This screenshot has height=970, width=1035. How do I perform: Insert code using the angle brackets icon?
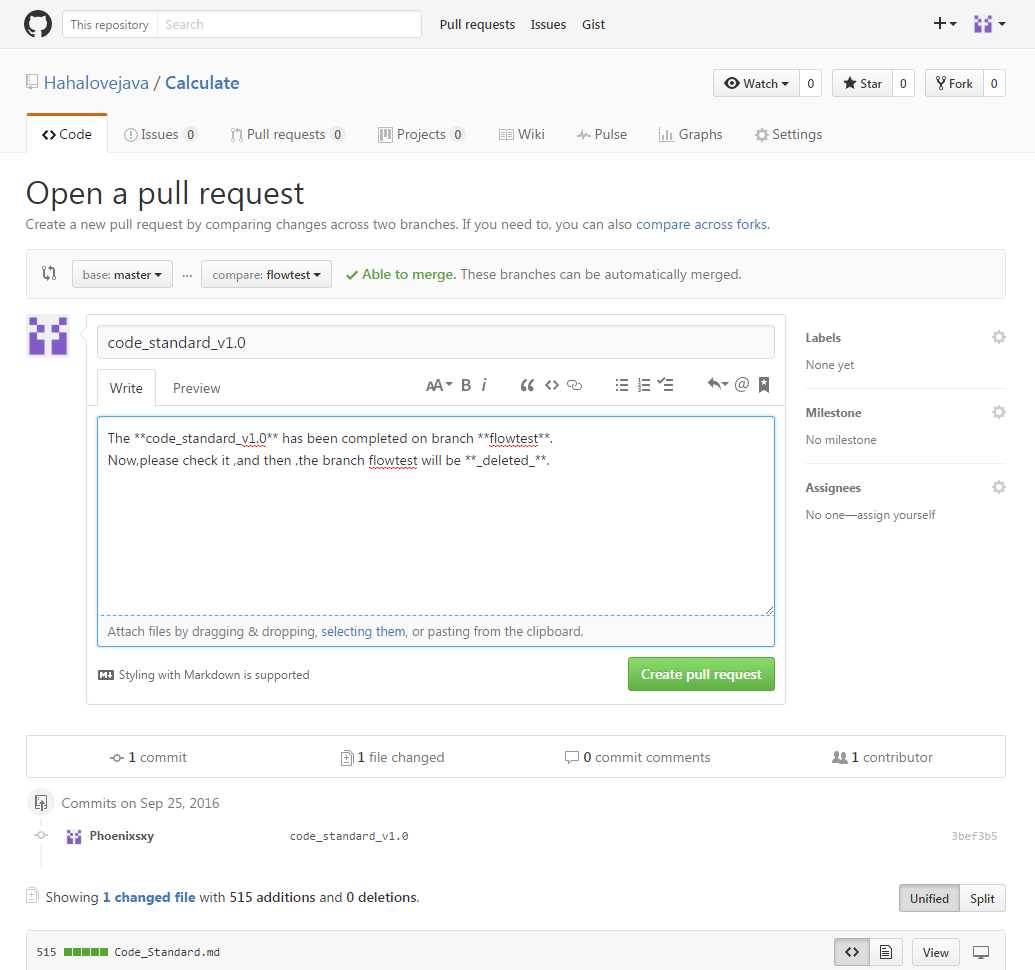pyautogui.click(x=552, y=385)
